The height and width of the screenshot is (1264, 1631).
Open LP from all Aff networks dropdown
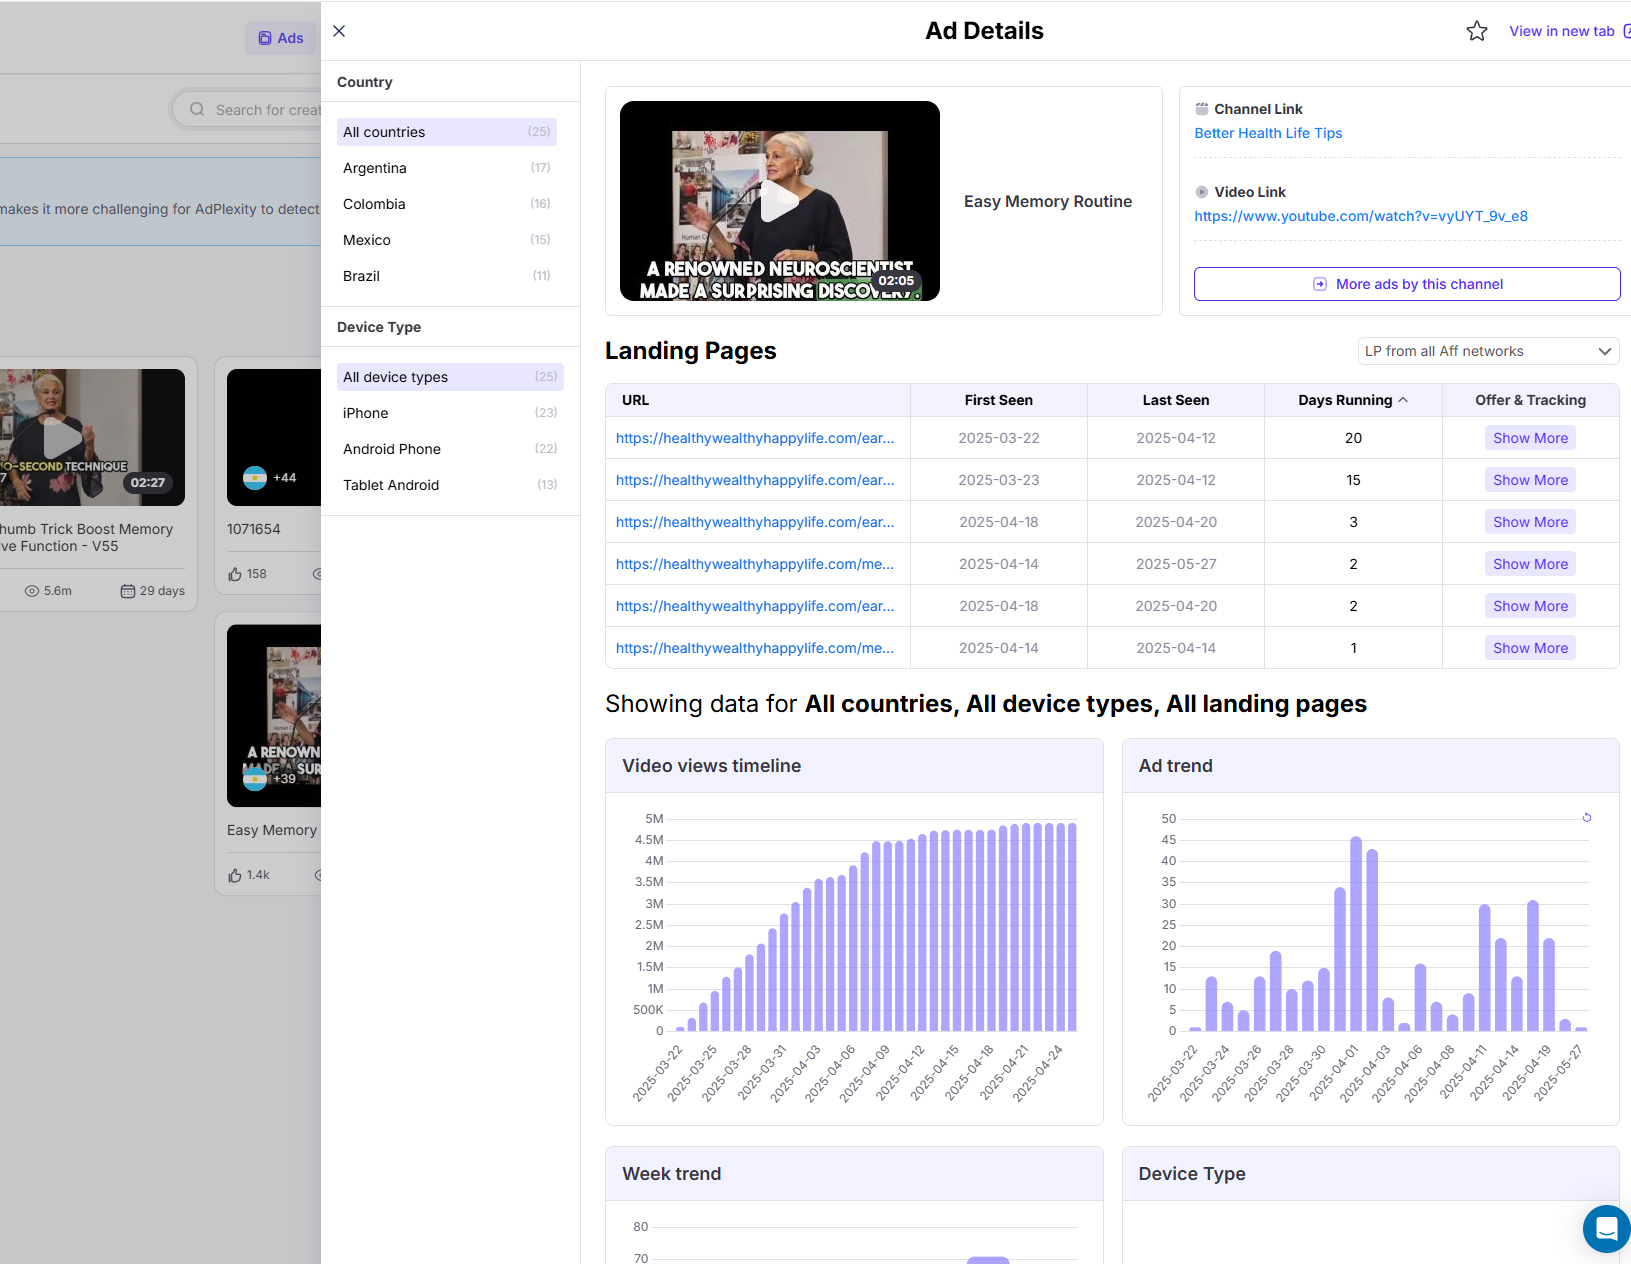pos(1488,351)
